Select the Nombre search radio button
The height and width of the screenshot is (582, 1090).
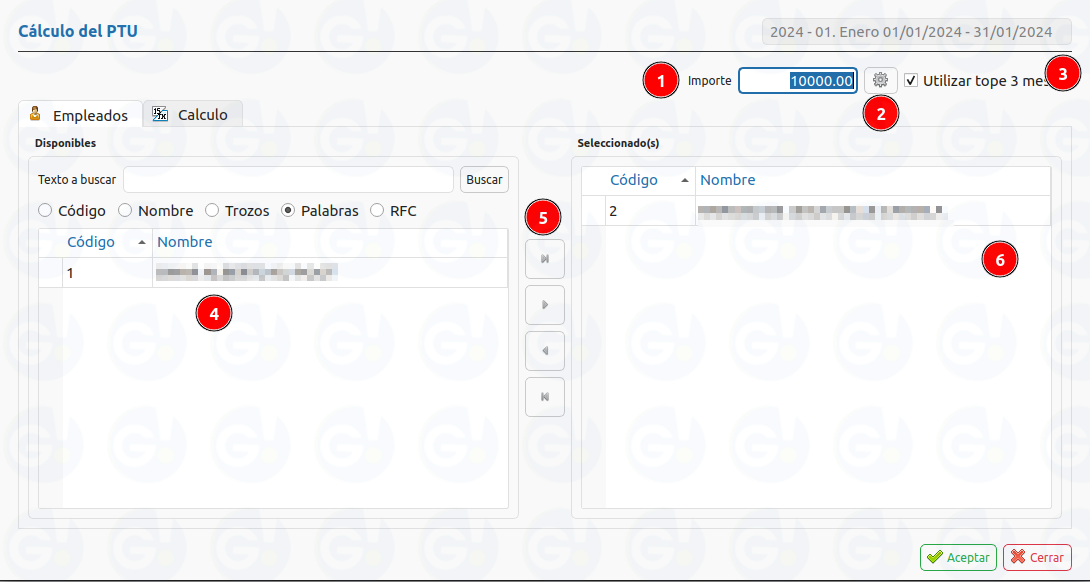tap(125, 211)
